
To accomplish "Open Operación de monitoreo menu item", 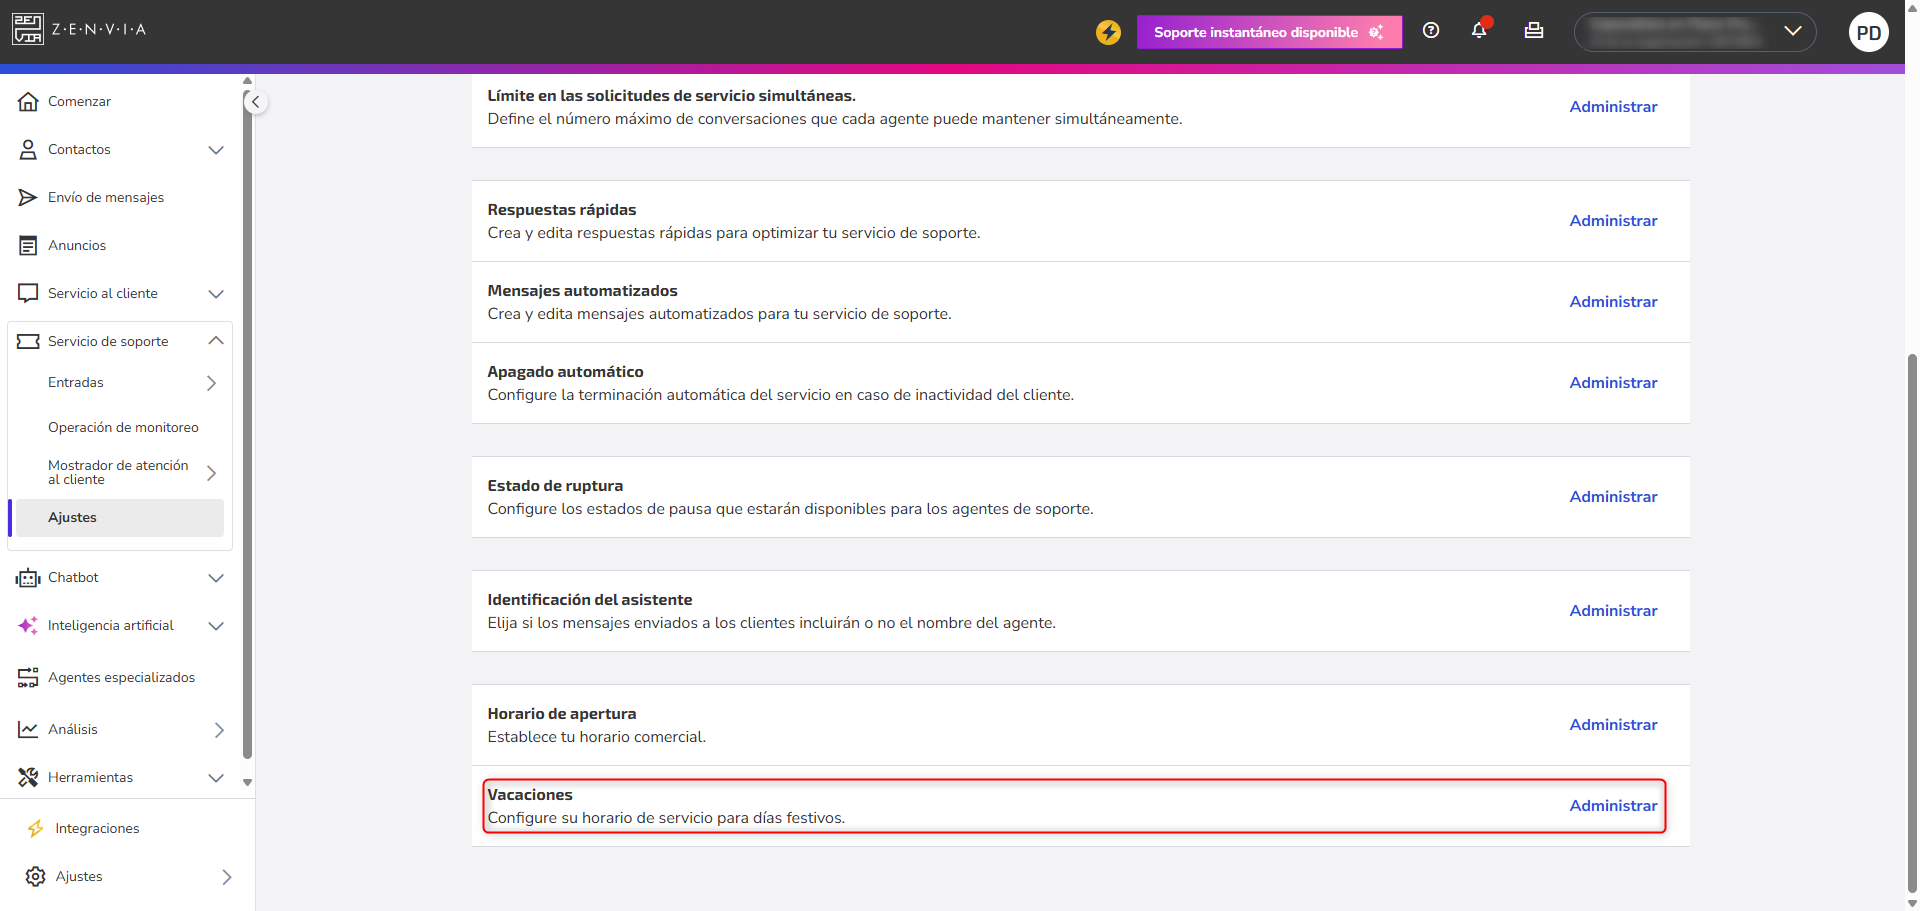I will 123,428.
